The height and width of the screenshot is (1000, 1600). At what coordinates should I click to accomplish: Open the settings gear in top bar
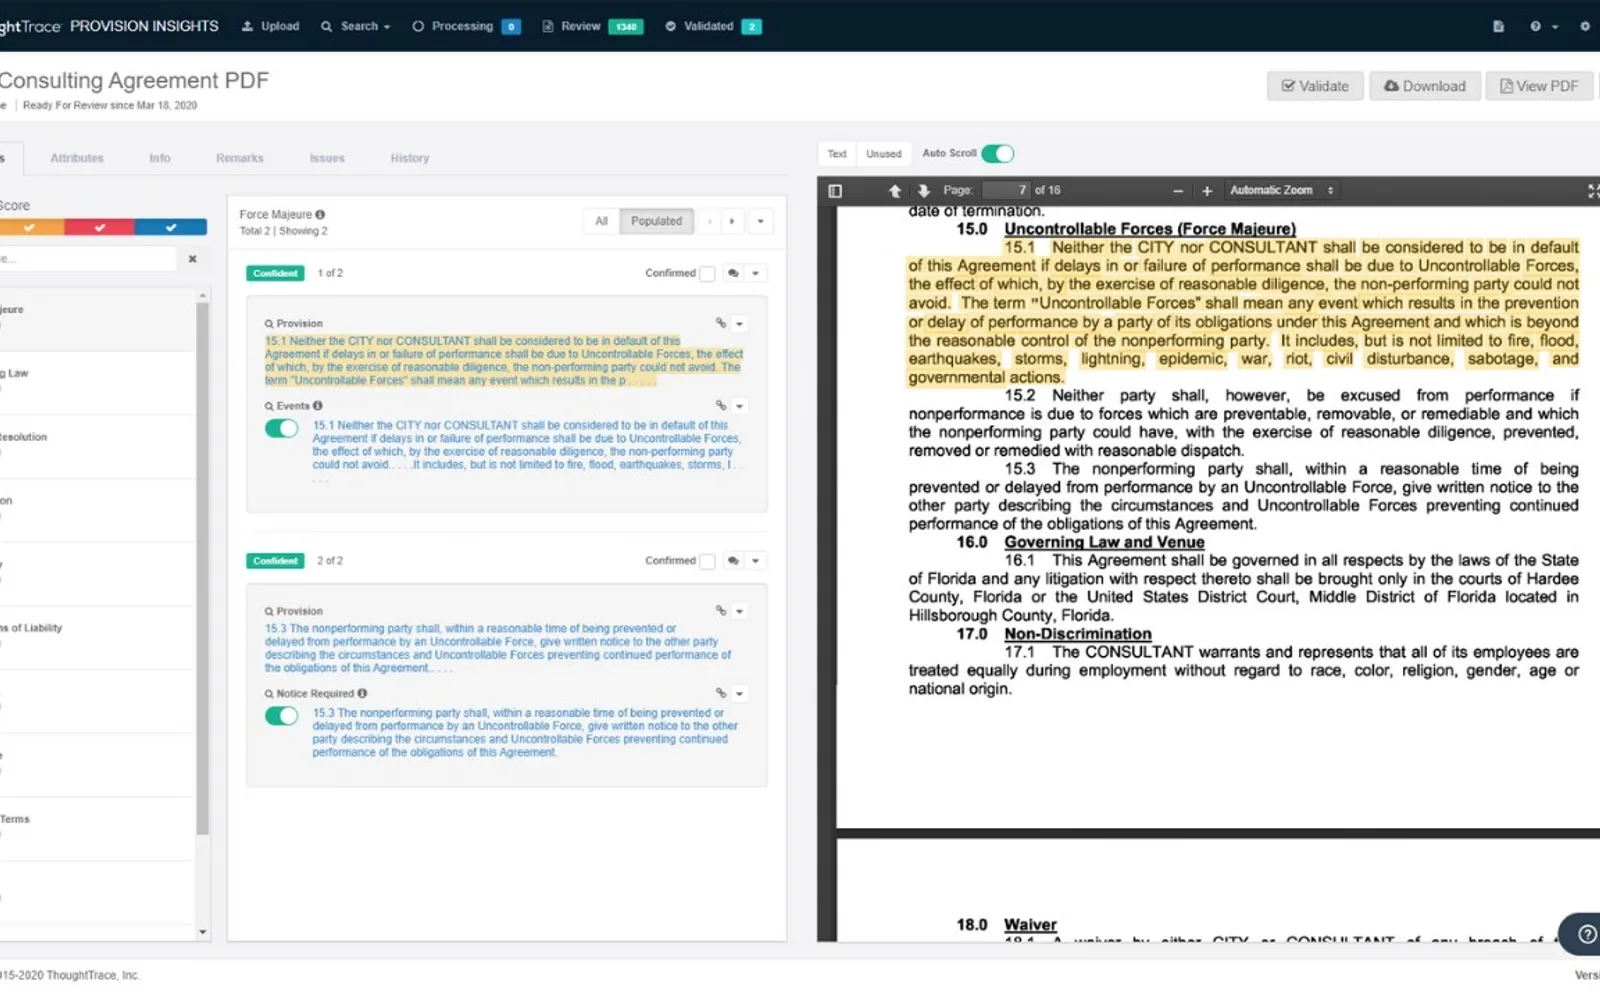[x=1585, y=26]
